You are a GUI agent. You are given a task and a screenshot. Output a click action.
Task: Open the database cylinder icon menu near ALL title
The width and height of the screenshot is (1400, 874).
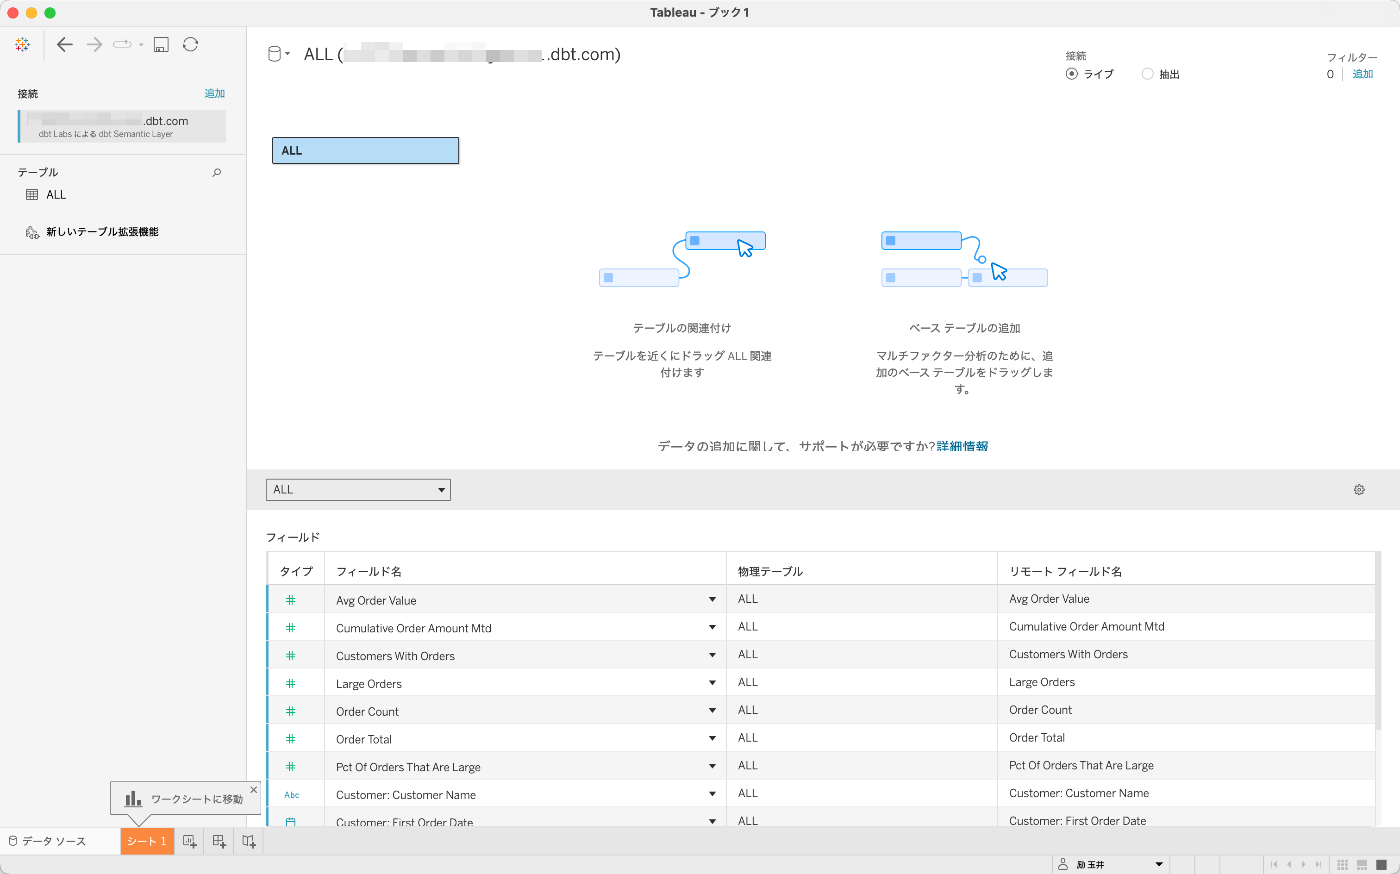tap(278, 54)
